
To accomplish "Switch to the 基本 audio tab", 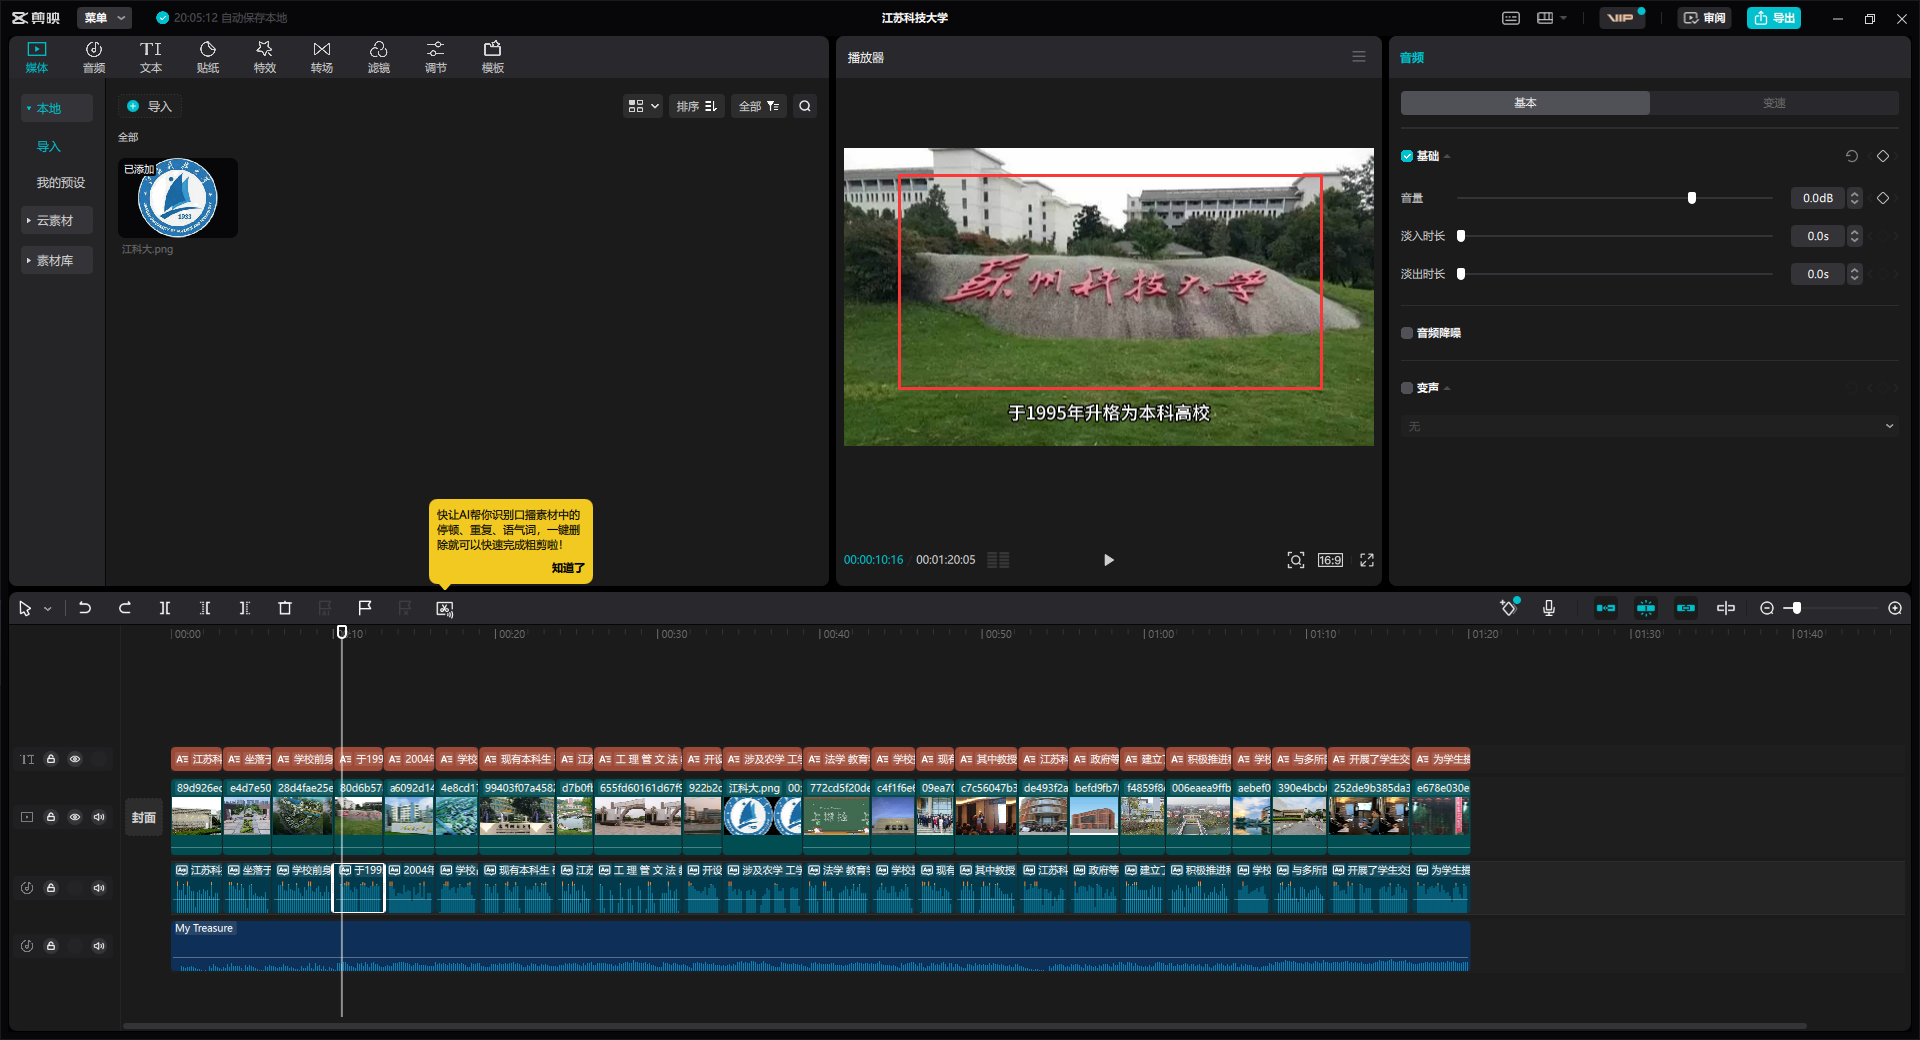I will click(x=1525, y=103).
